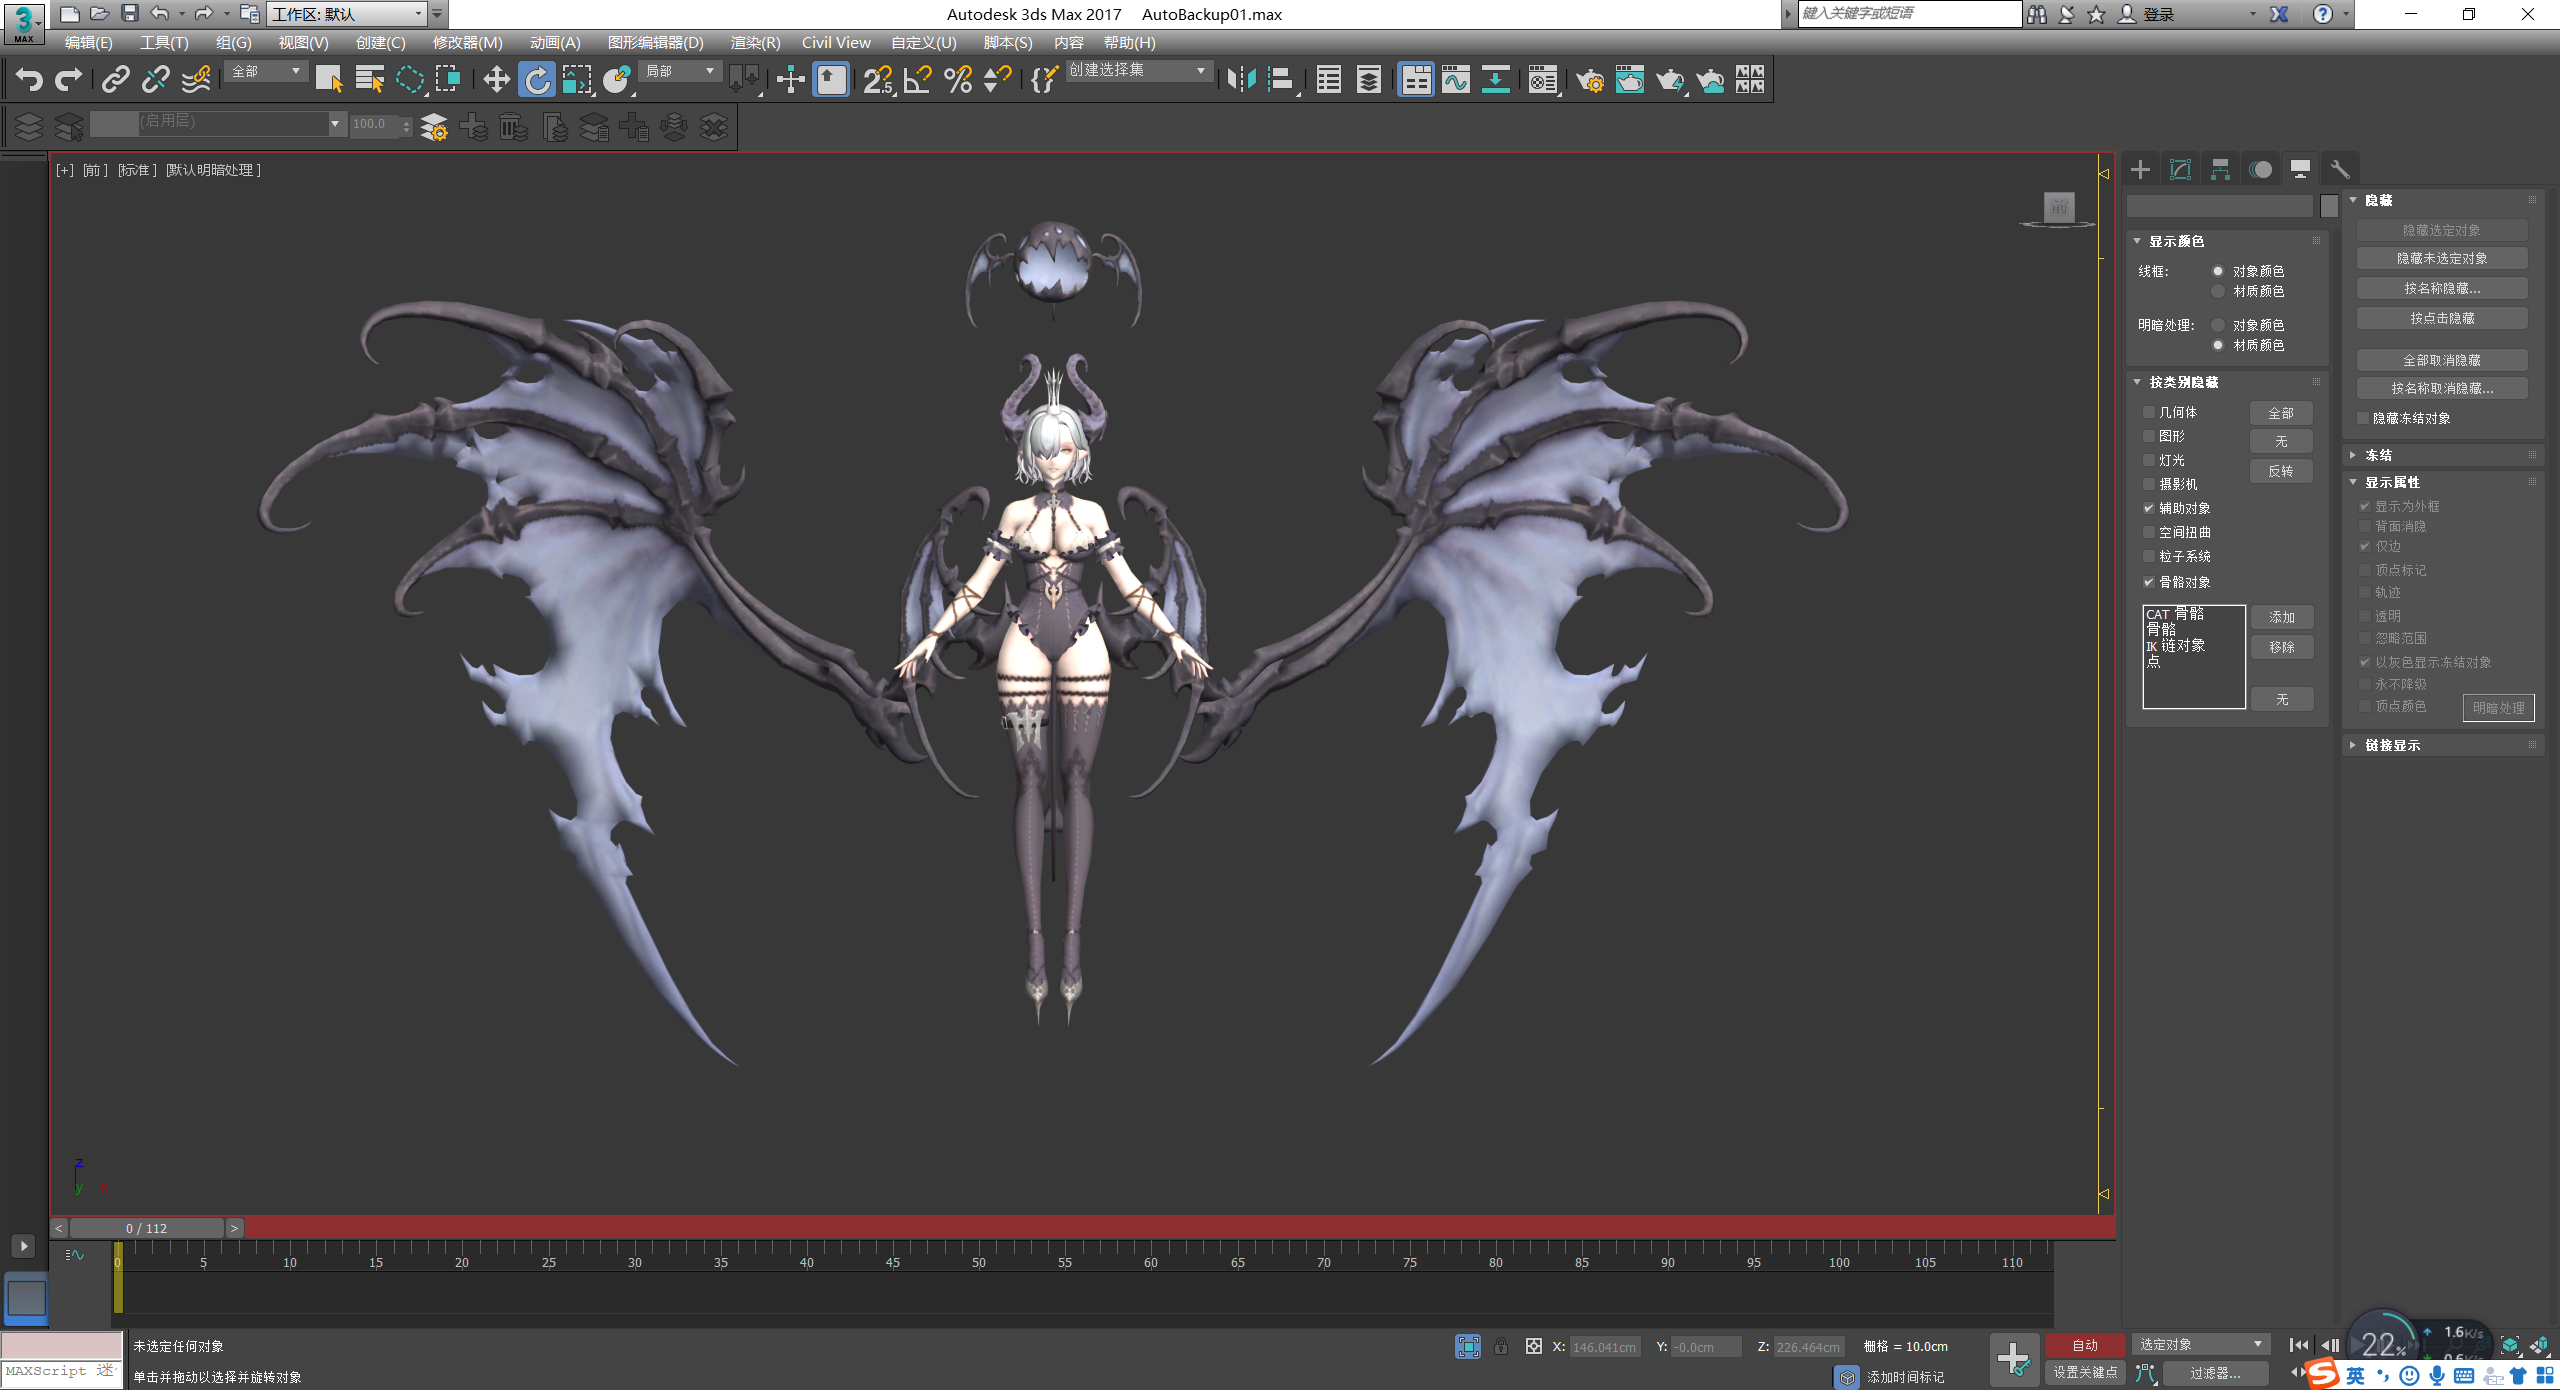
Task: Open the 编辑(E) menu
Action: point(88,42)
